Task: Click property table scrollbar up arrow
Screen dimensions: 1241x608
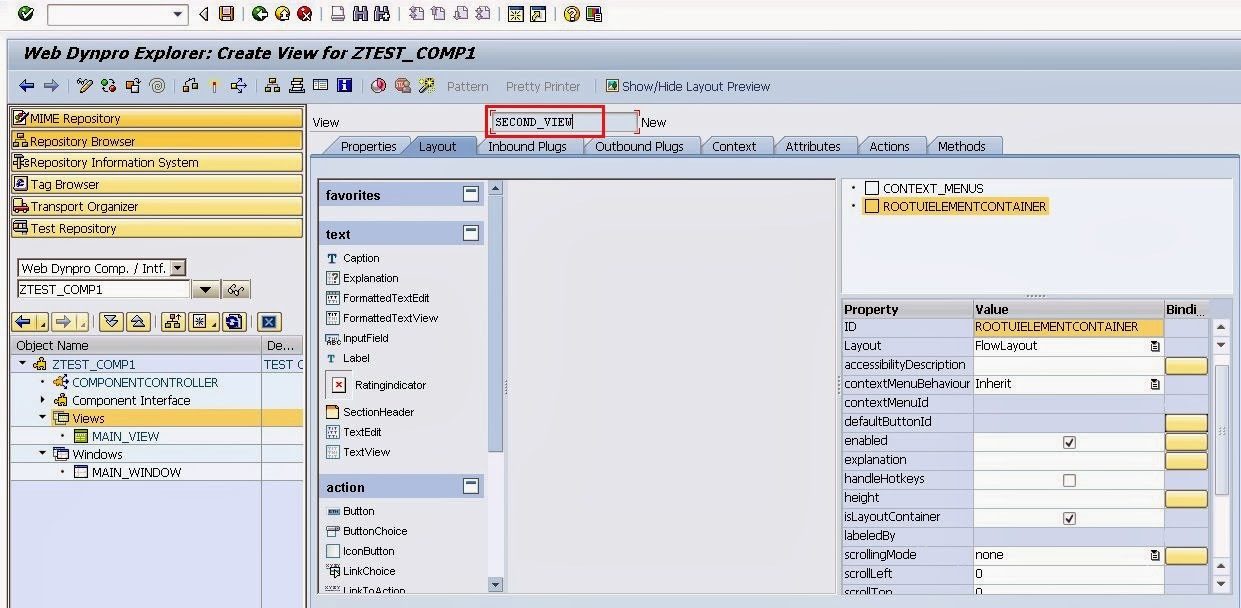Action: pyautogui.click(x=1221, y=327)
